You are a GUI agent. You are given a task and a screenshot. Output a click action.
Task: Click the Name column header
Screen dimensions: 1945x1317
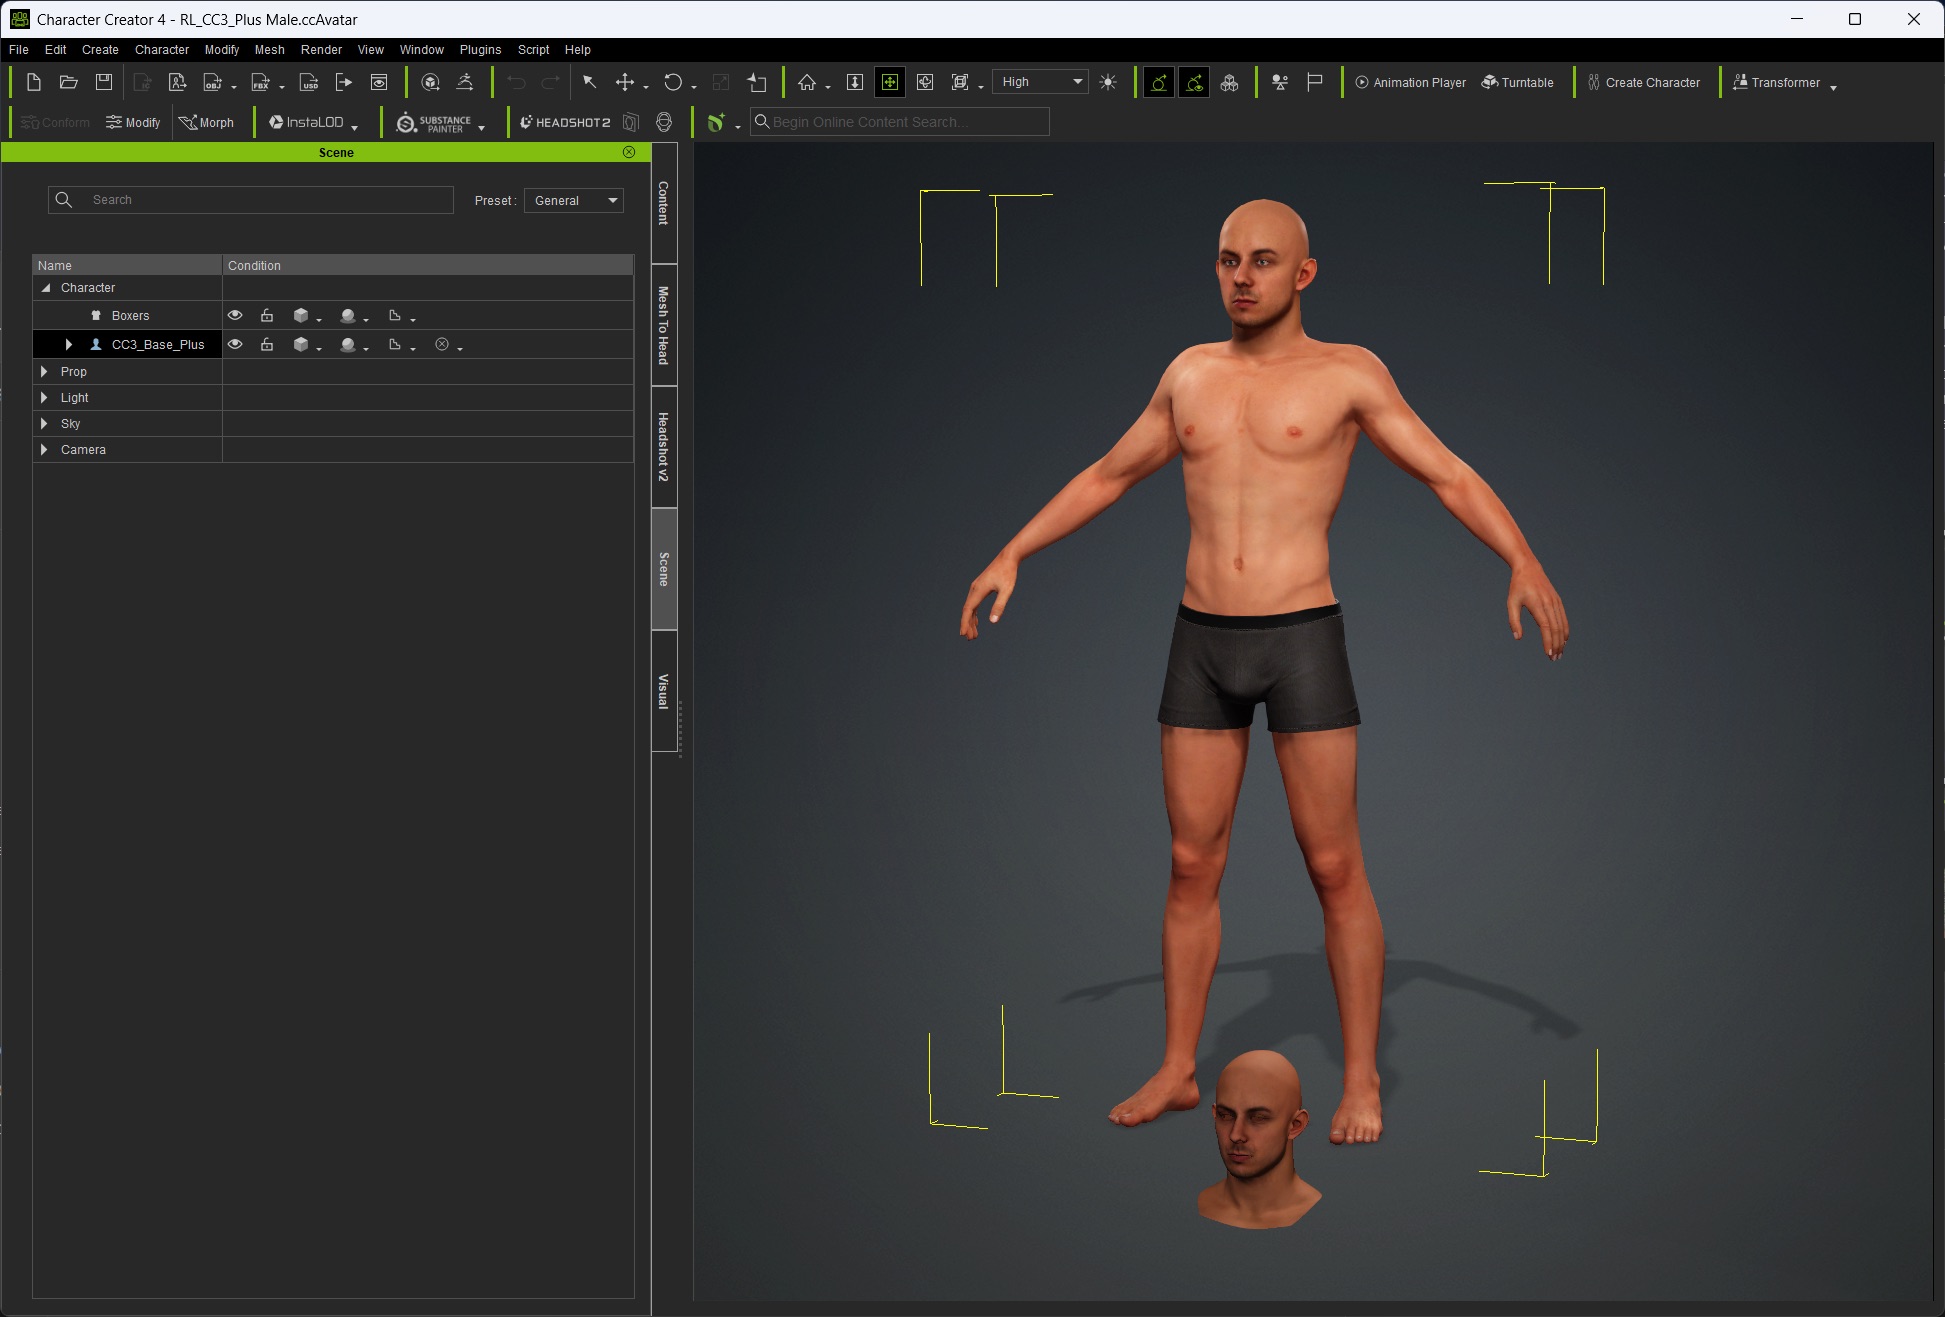coord(127,265)
